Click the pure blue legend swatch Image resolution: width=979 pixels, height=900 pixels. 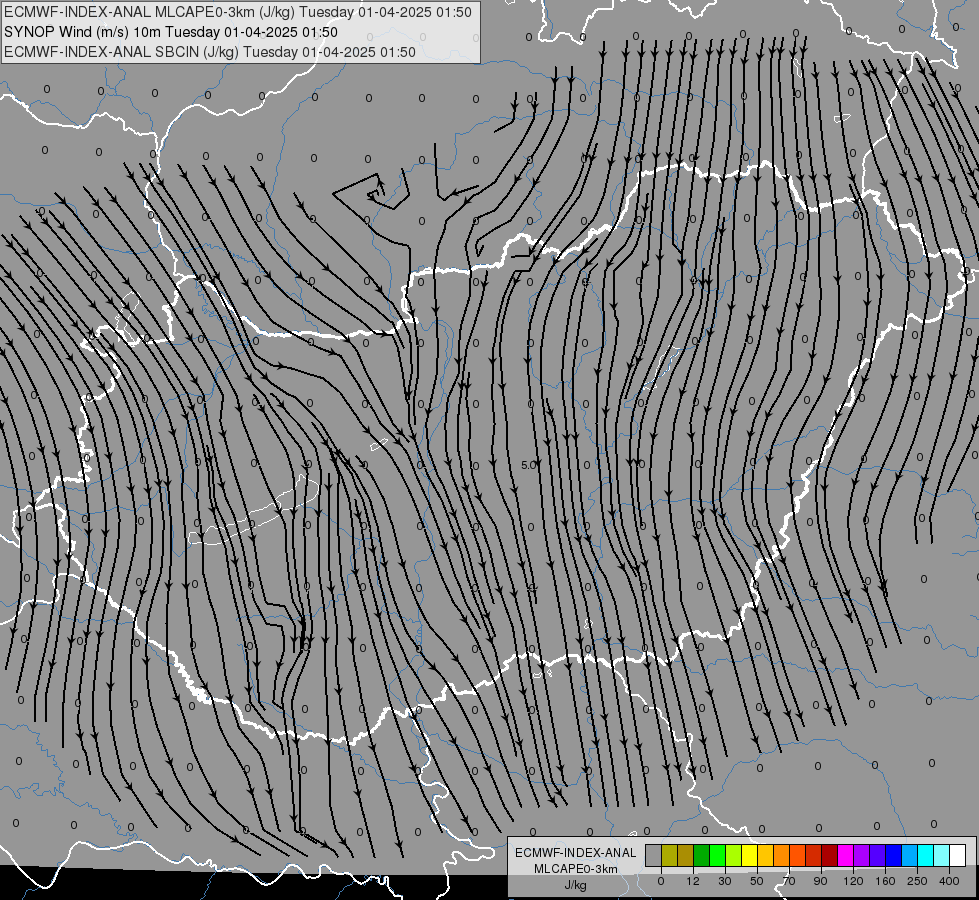tap(893, 856)
